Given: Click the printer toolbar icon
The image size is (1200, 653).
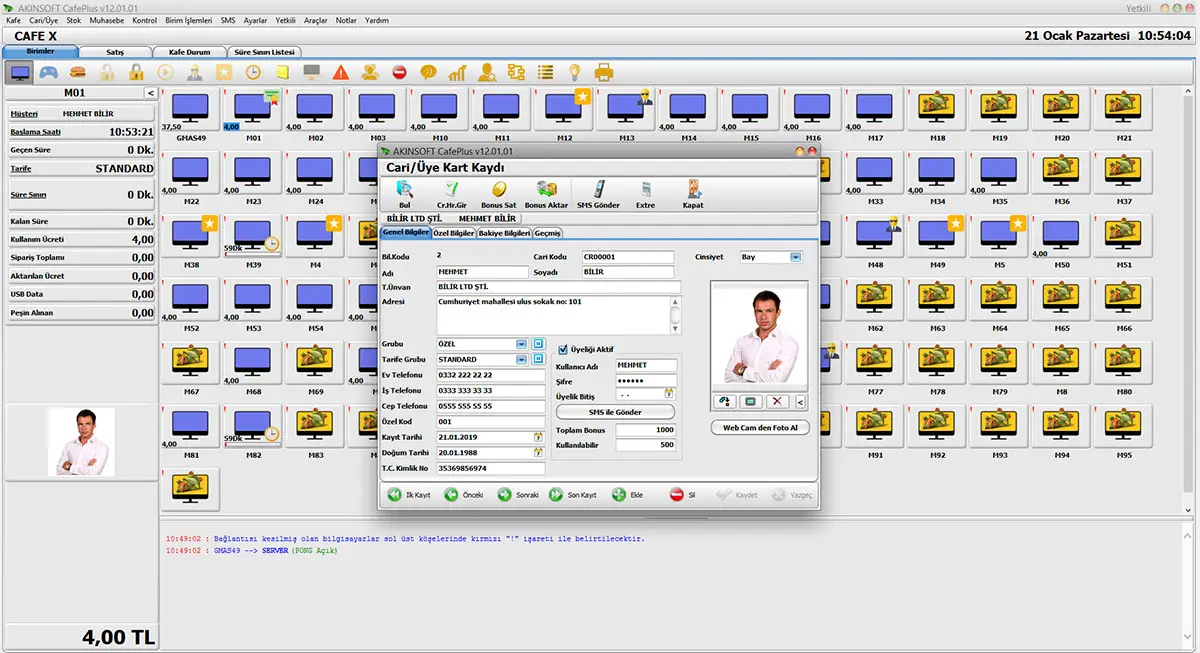Looking at the screenshot, I should point(604,72).
